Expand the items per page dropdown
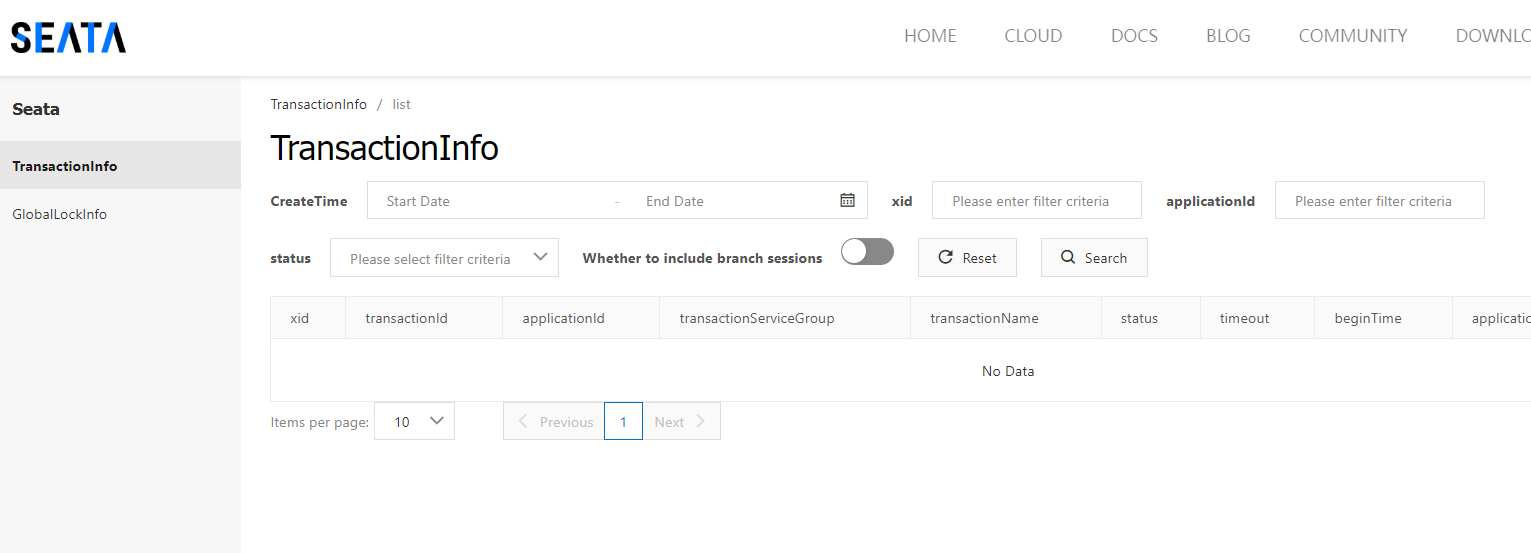The width and height of the screenshot is (1531, 553). pyautogui.click(x=414, y=421)
